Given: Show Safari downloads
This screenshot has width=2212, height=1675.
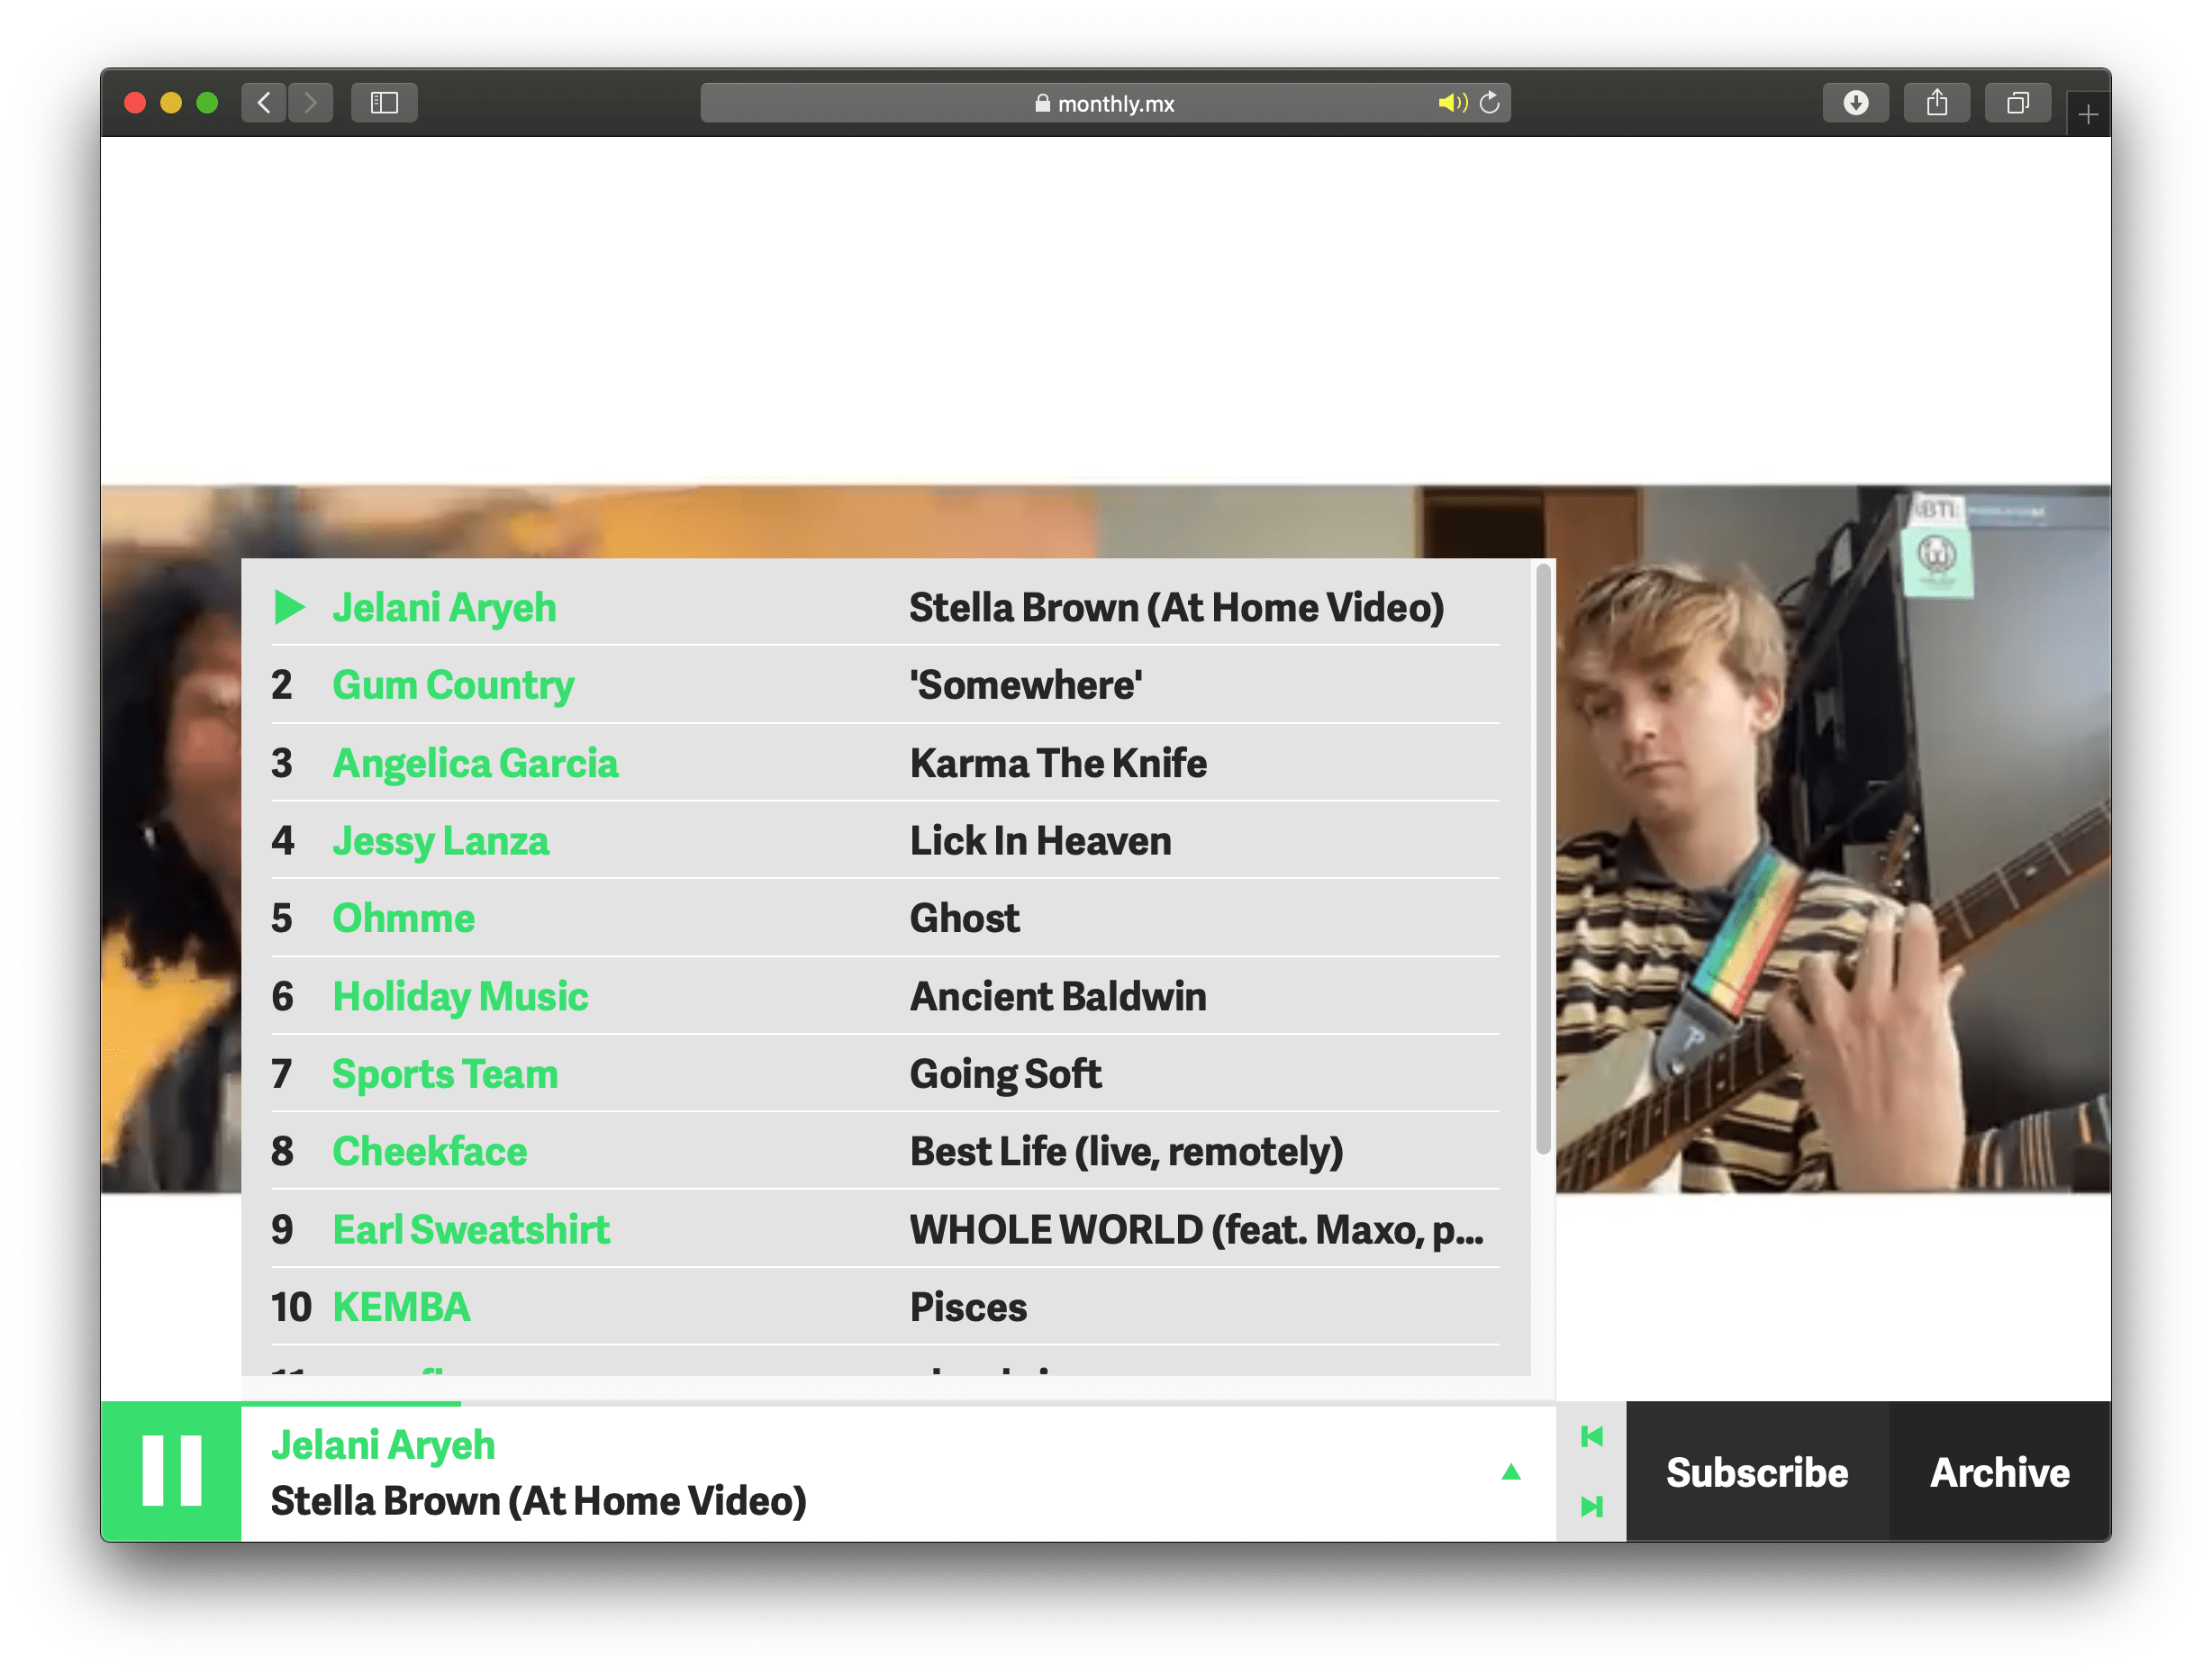Looking at the screenshot, I should (1855, 103).
